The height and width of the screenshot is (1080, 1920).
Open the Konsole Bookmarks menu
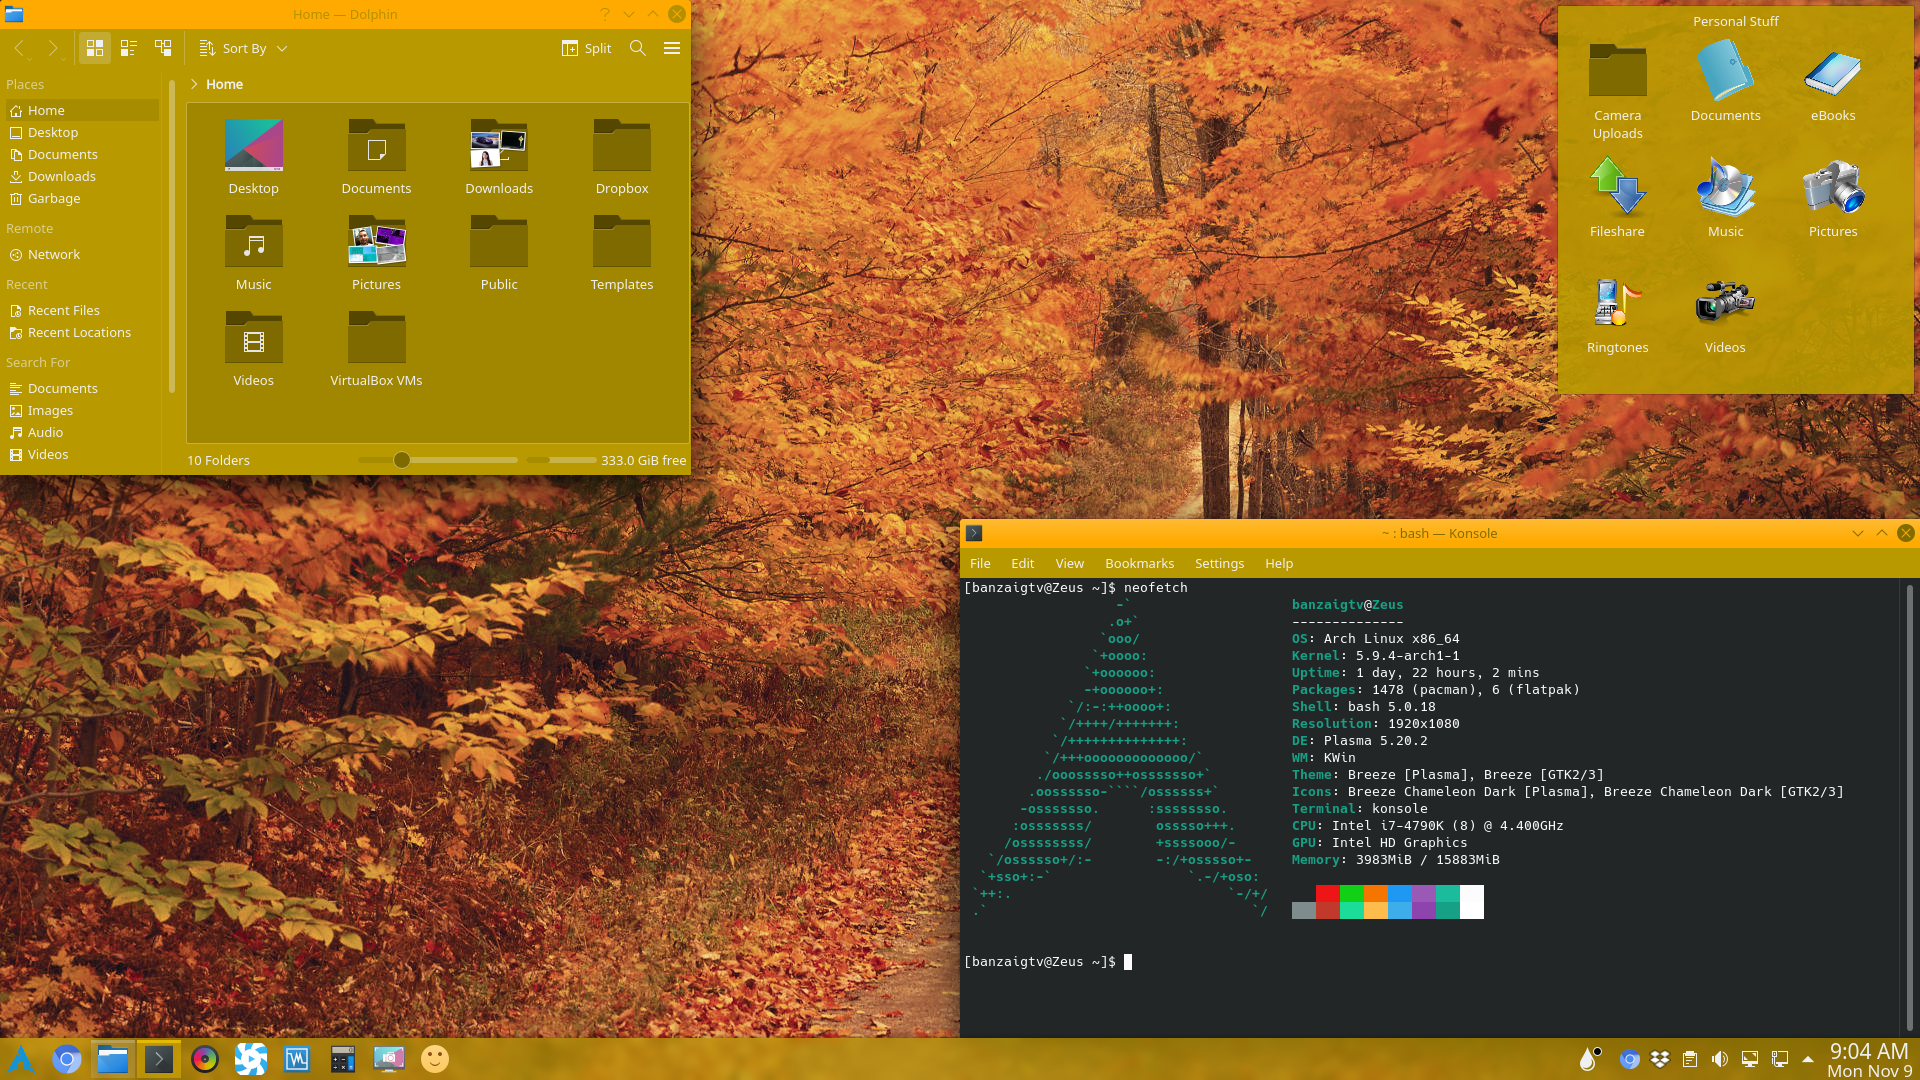[x=1139, y=563]
